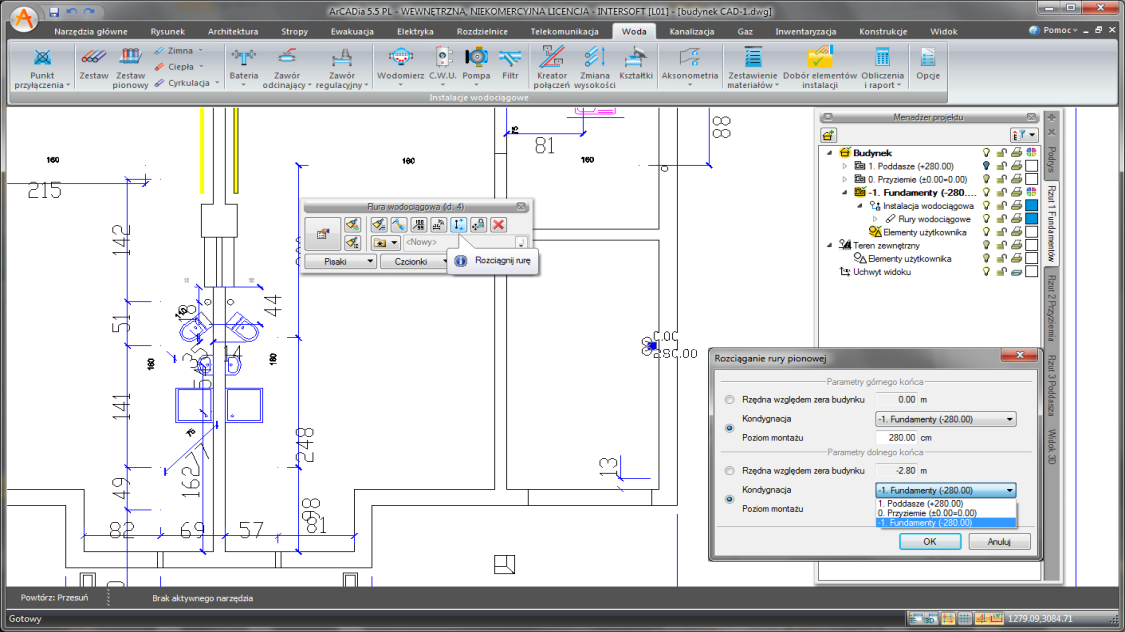Open Obliczenia i raport
Screen dimensions: 1125x632
882,67
